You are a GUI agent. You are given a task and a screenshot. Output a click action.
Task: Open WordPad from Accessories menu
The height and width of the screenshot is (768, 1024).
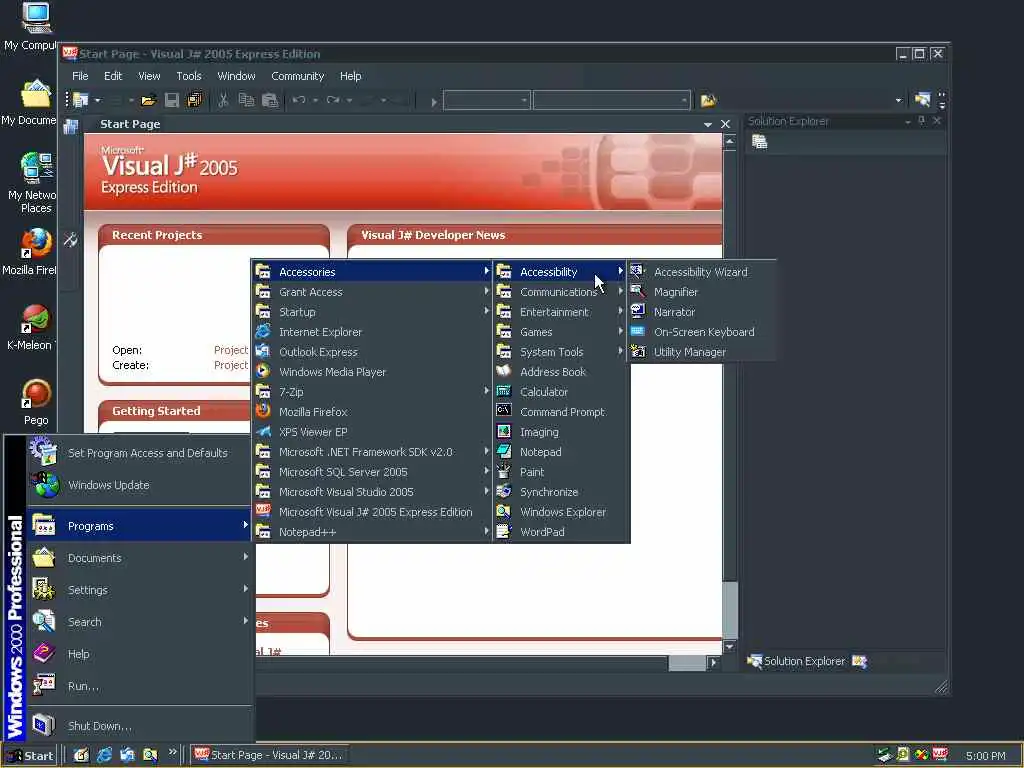point(561,532)
